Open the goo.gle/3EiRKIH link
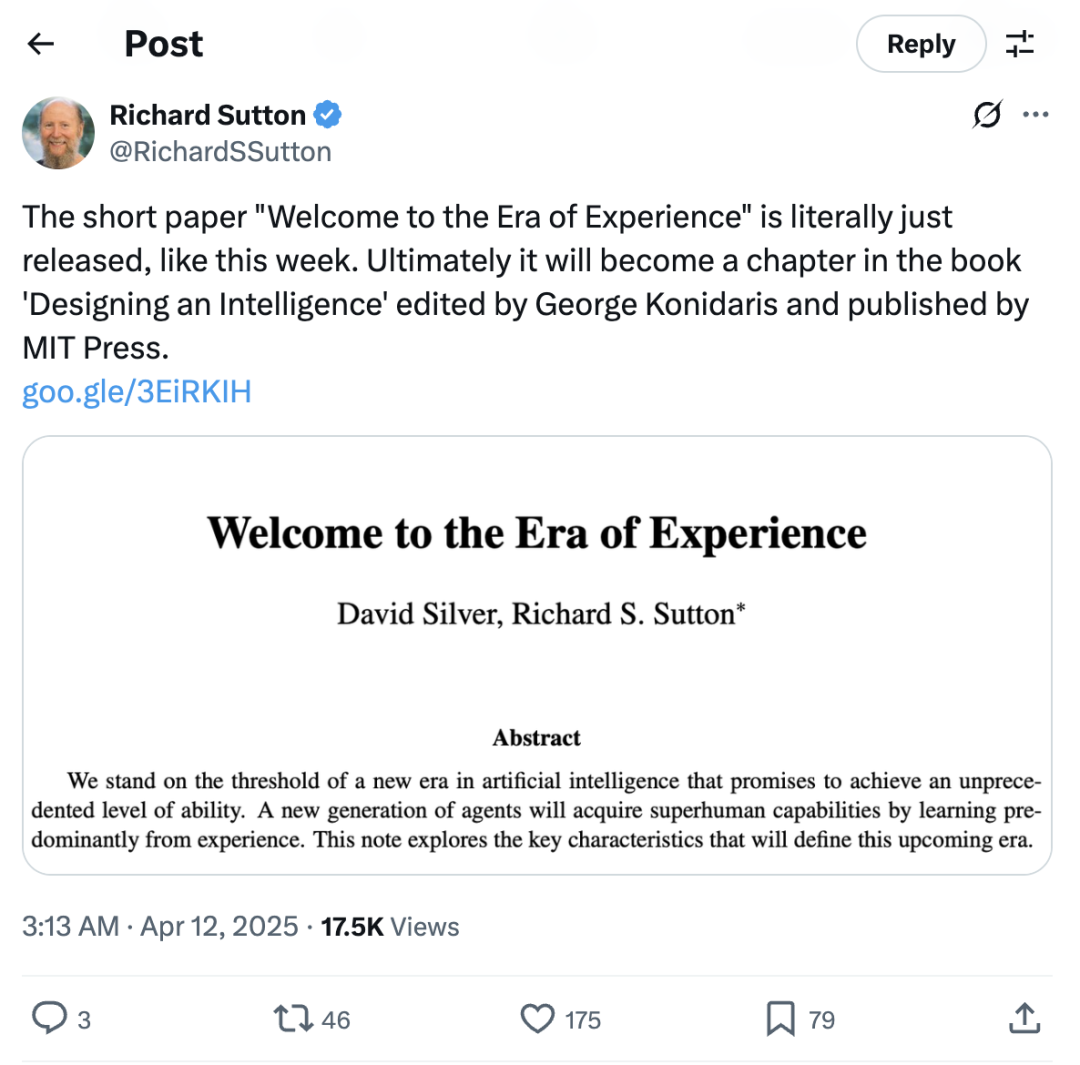1080x1065 pixels. 136,393
